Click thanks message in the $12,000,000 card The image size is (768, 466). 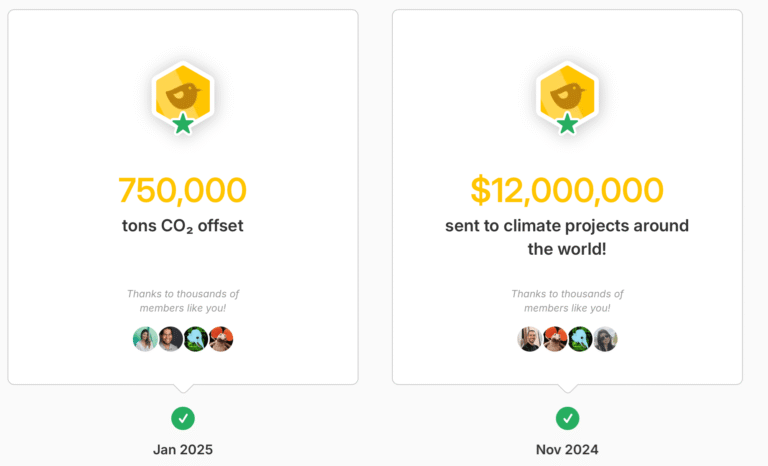click(567, 300)
